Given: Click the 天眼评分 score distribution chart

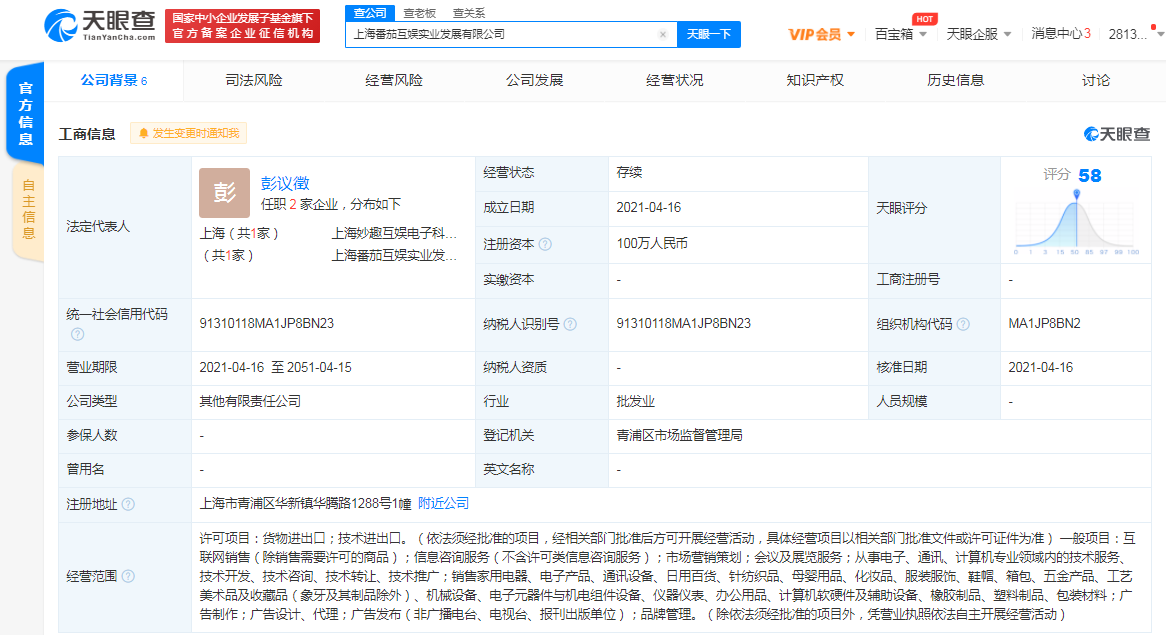Looking at the screenshot, I should (1075, 223).
